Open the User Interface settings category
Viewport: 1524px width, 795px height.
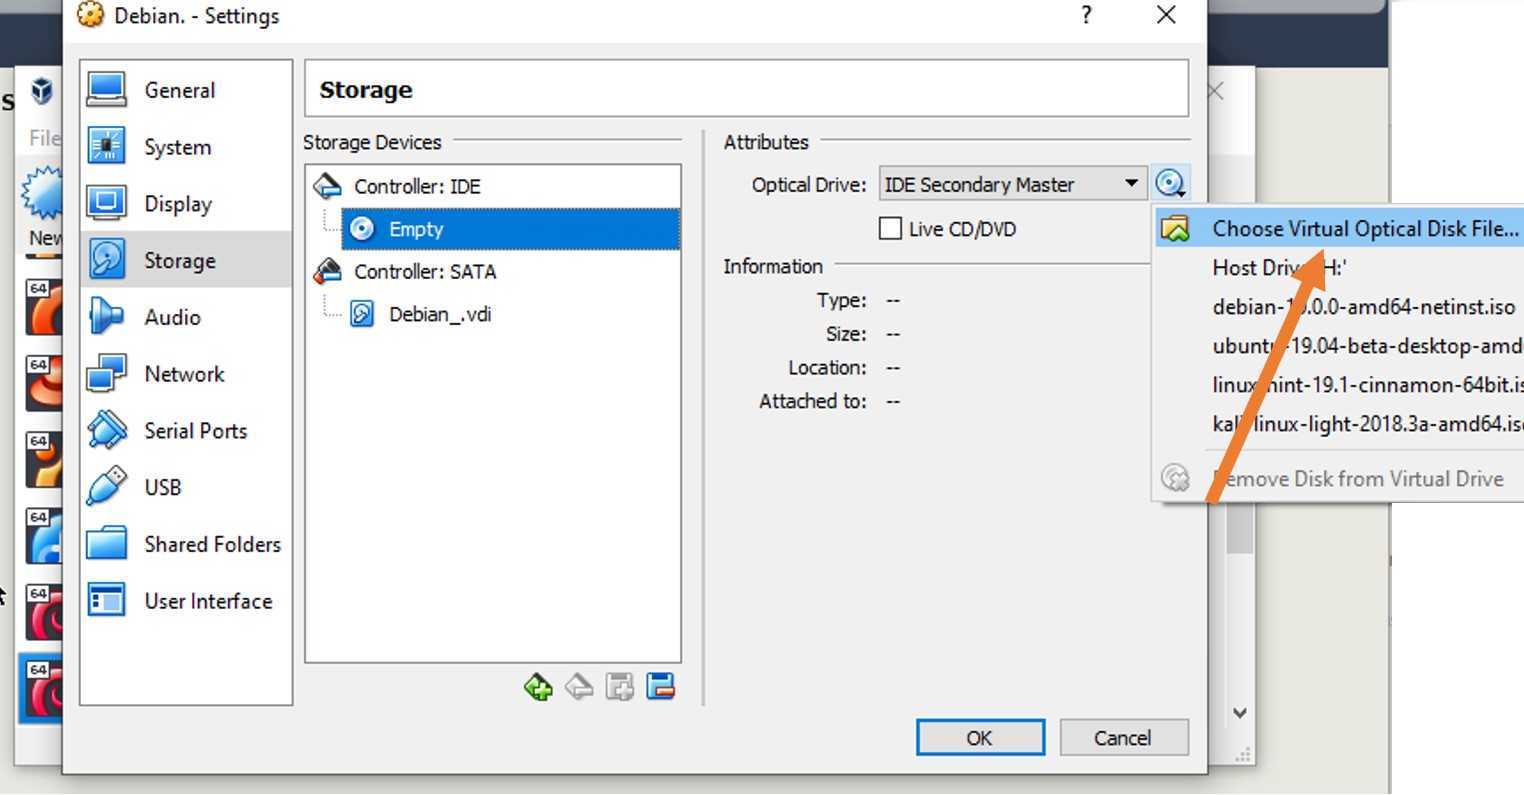tap(186, 601)
